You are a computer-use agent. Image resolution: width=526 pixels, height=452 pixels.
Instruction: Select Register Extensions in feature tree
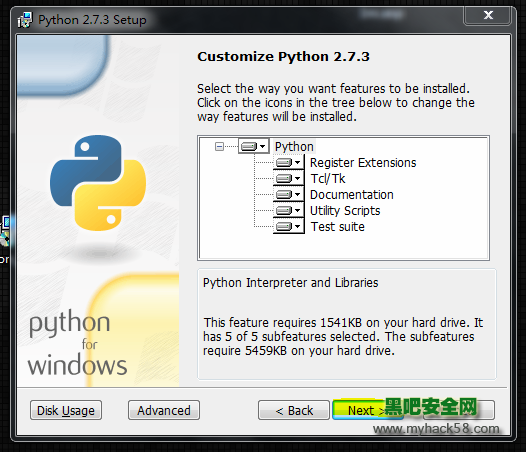[x=363, y=163]
